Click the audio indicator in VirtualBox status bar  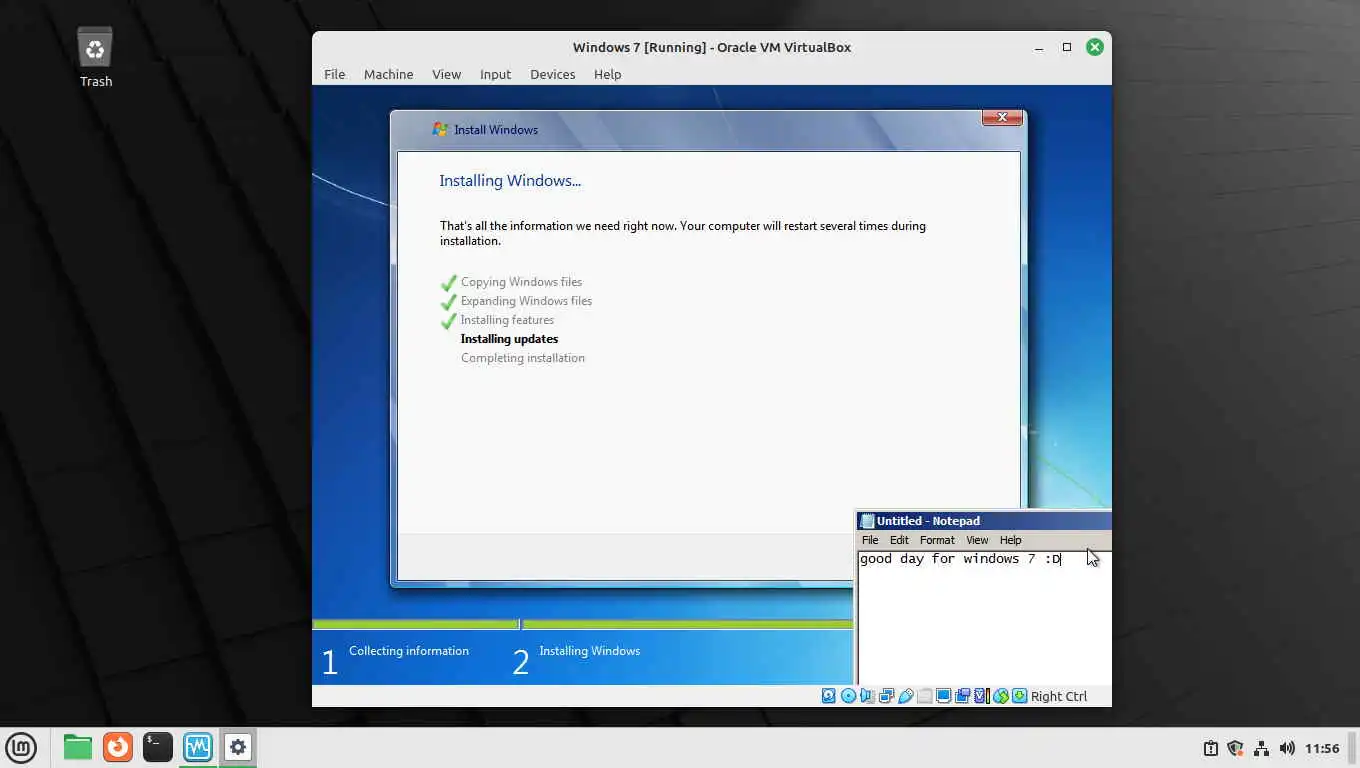pyautogui.click(x=867, y=696)
